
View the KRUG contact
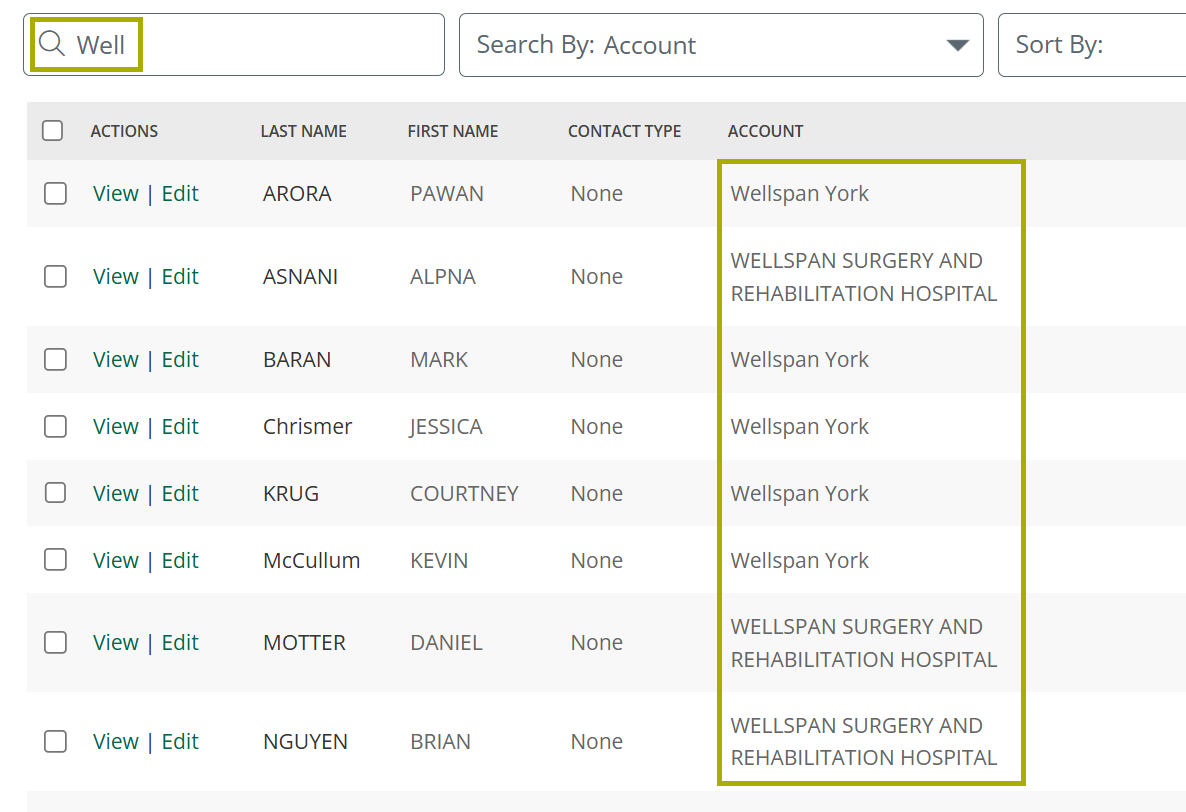point(116,493)
